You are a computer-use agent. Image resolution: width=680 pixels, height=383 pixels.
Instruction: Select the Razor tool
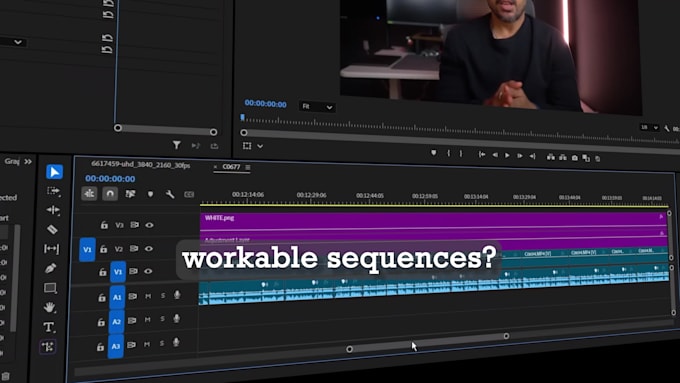[52, 229]
